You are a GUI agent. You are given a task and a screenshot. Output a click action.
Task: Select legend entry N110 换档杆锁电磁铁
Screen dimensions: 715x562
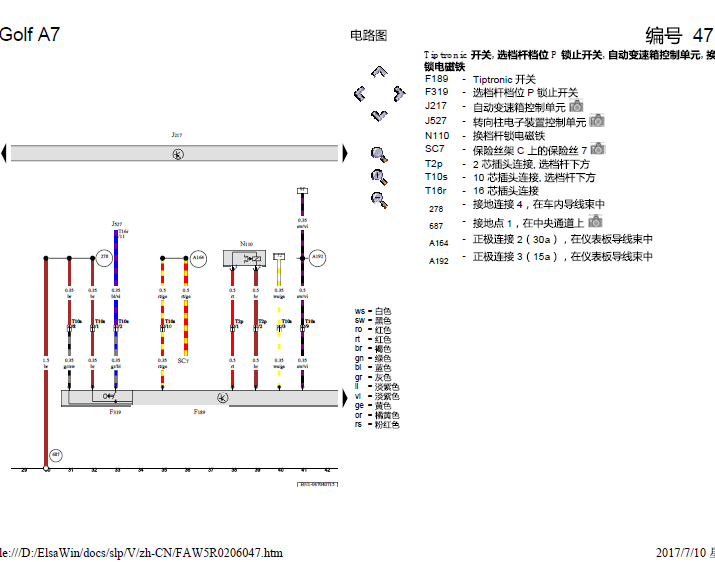(x=485, y=136)
